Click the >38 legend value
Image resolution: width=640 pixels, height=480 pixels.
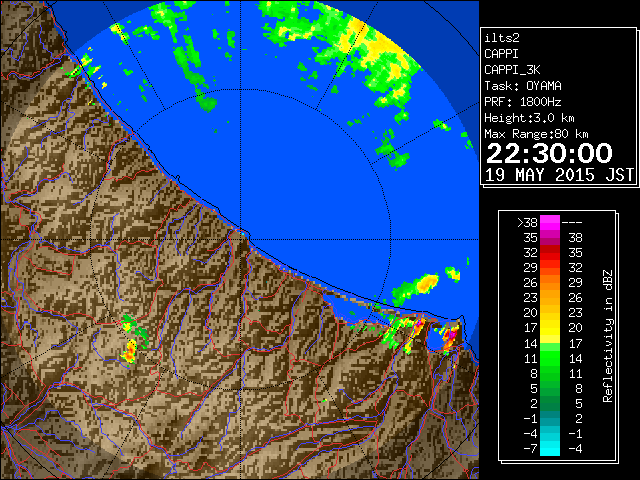coord(527,223)
